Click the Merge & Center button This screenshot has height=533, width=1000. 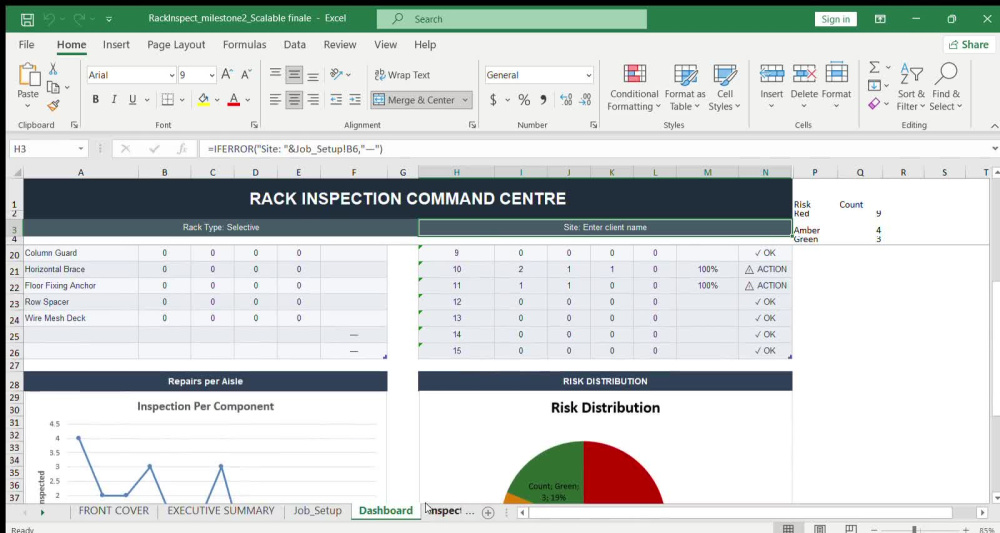(x=413, y=99)
